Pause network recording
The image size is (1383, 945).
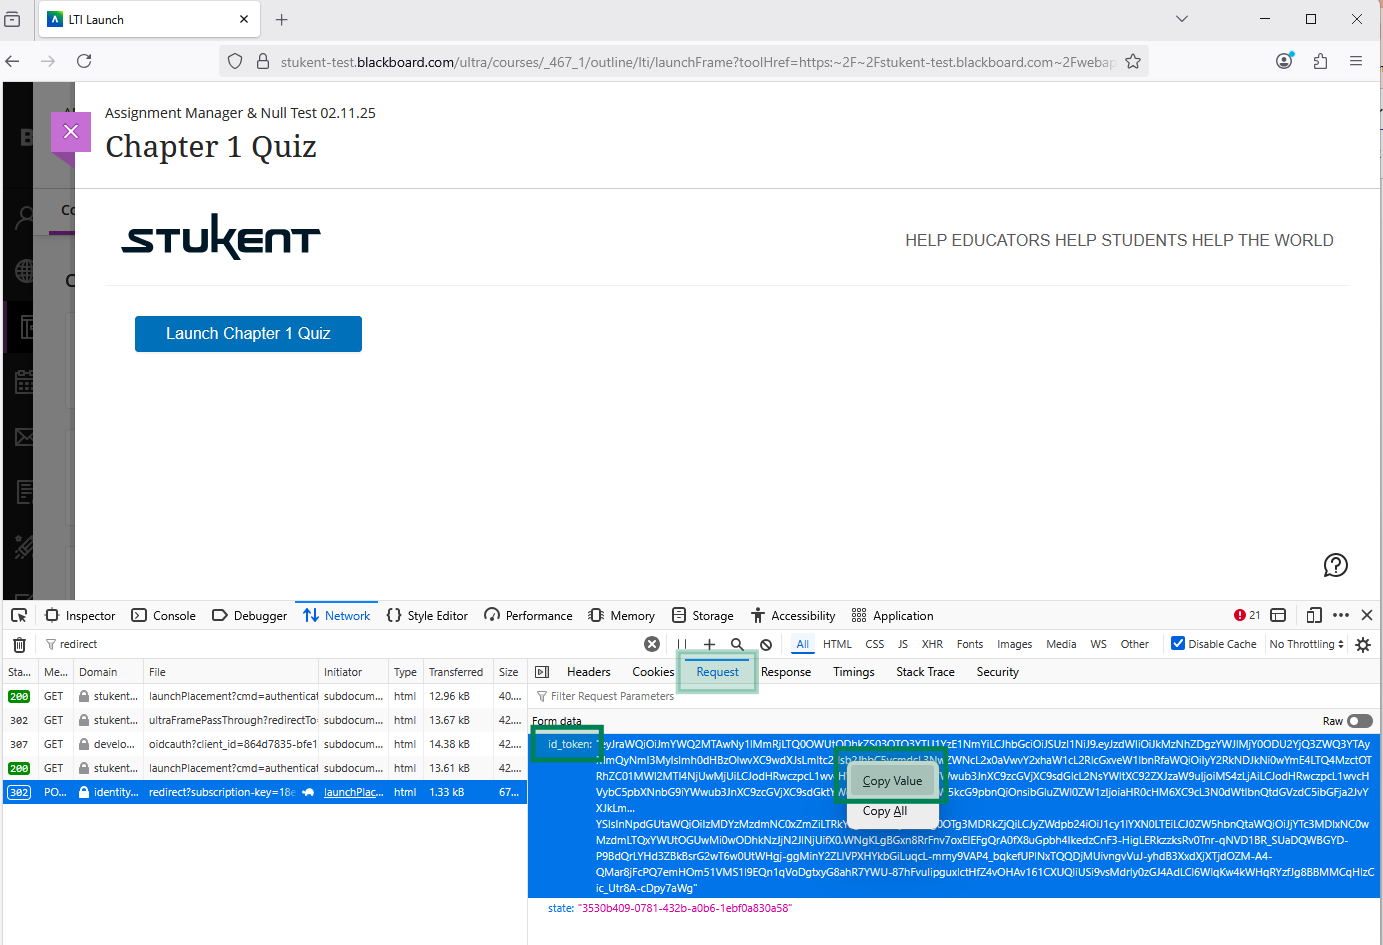(682, 644)
